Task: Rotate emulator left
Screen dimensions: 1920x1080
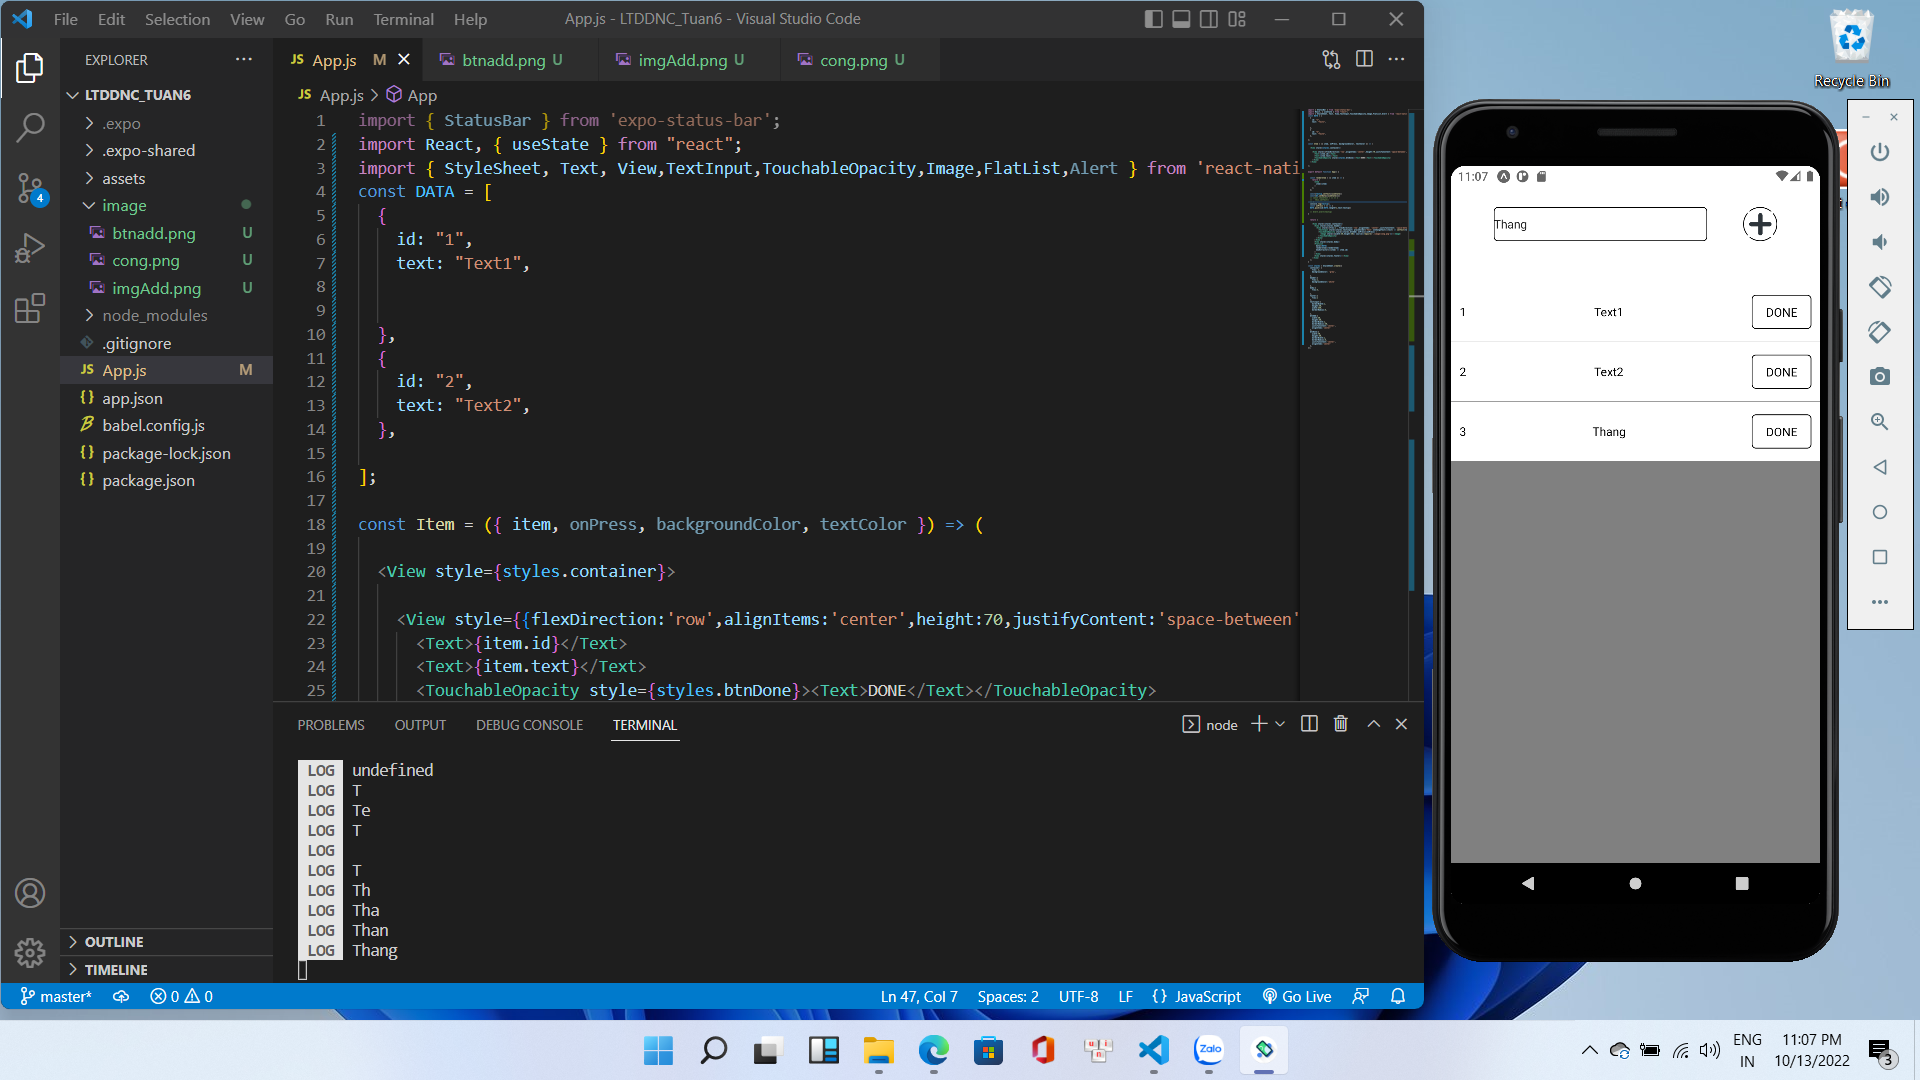Action: [x=1880, y=287]
